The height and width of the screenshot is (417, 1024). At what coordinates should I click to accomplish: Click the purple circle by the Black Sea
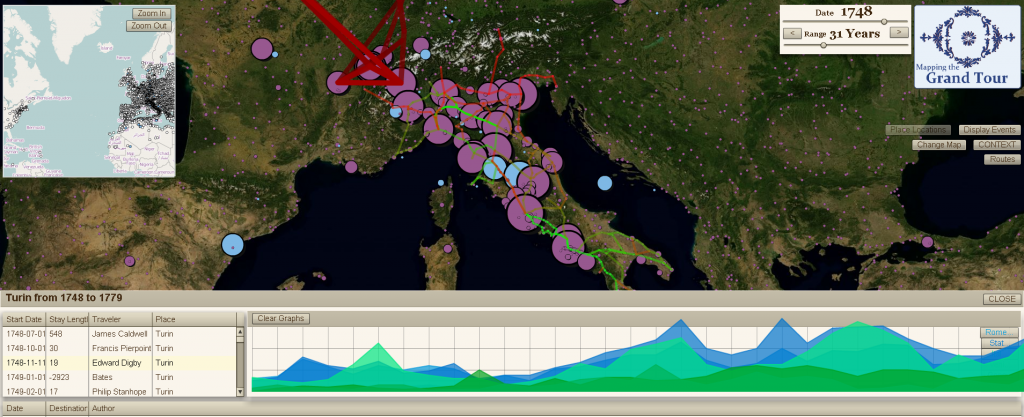pos(927,242)
